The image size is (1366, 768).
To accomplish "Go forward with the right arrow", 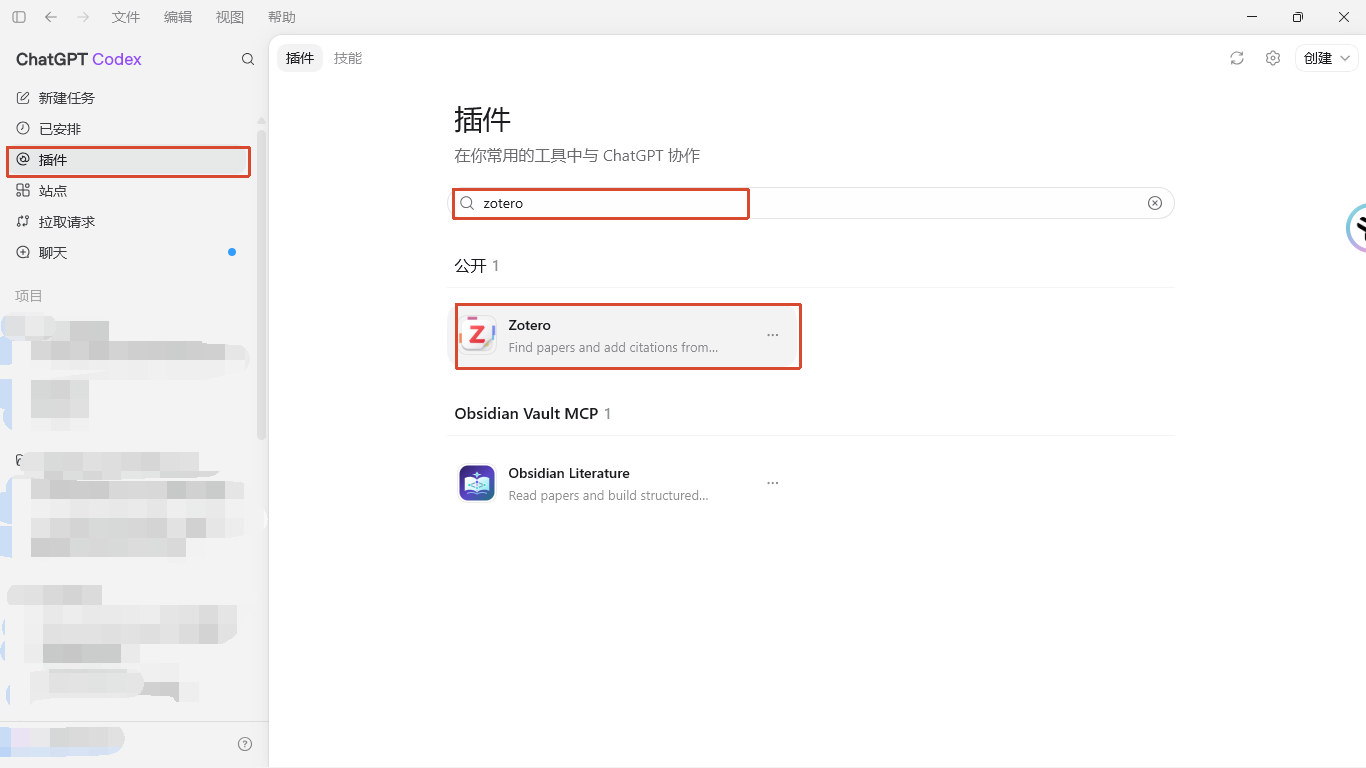I will 83,17.
